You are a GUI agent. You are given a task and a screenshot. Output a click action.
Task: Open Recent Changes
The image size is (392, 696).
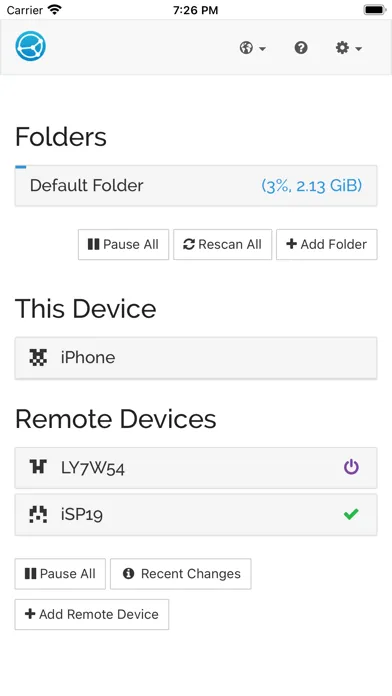pyautogui.click(x=181, y=574)
